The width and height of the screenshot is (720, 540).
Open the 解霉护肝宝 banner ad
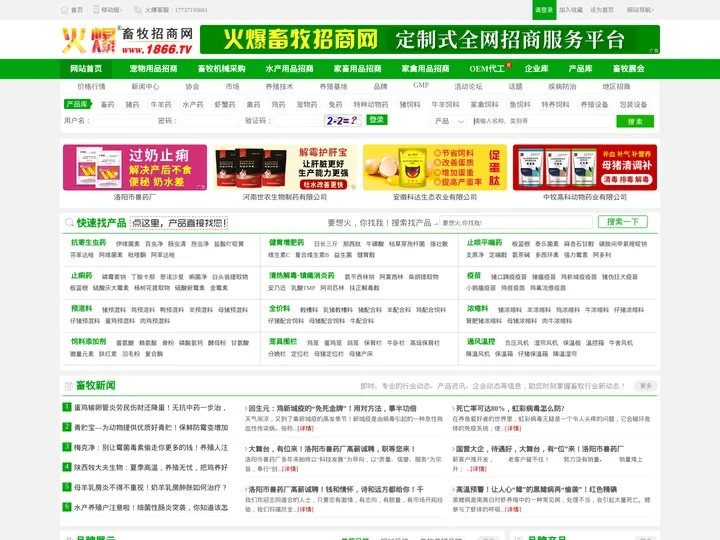(285, 167)
